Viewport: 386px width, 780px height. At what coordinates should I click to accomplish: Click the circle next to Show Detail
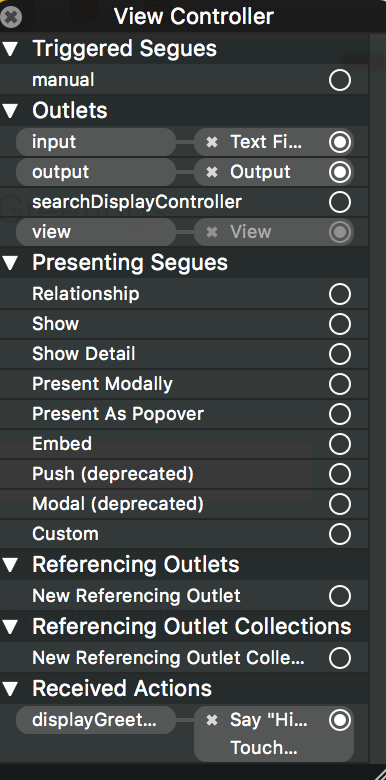[x=340, y=354]
